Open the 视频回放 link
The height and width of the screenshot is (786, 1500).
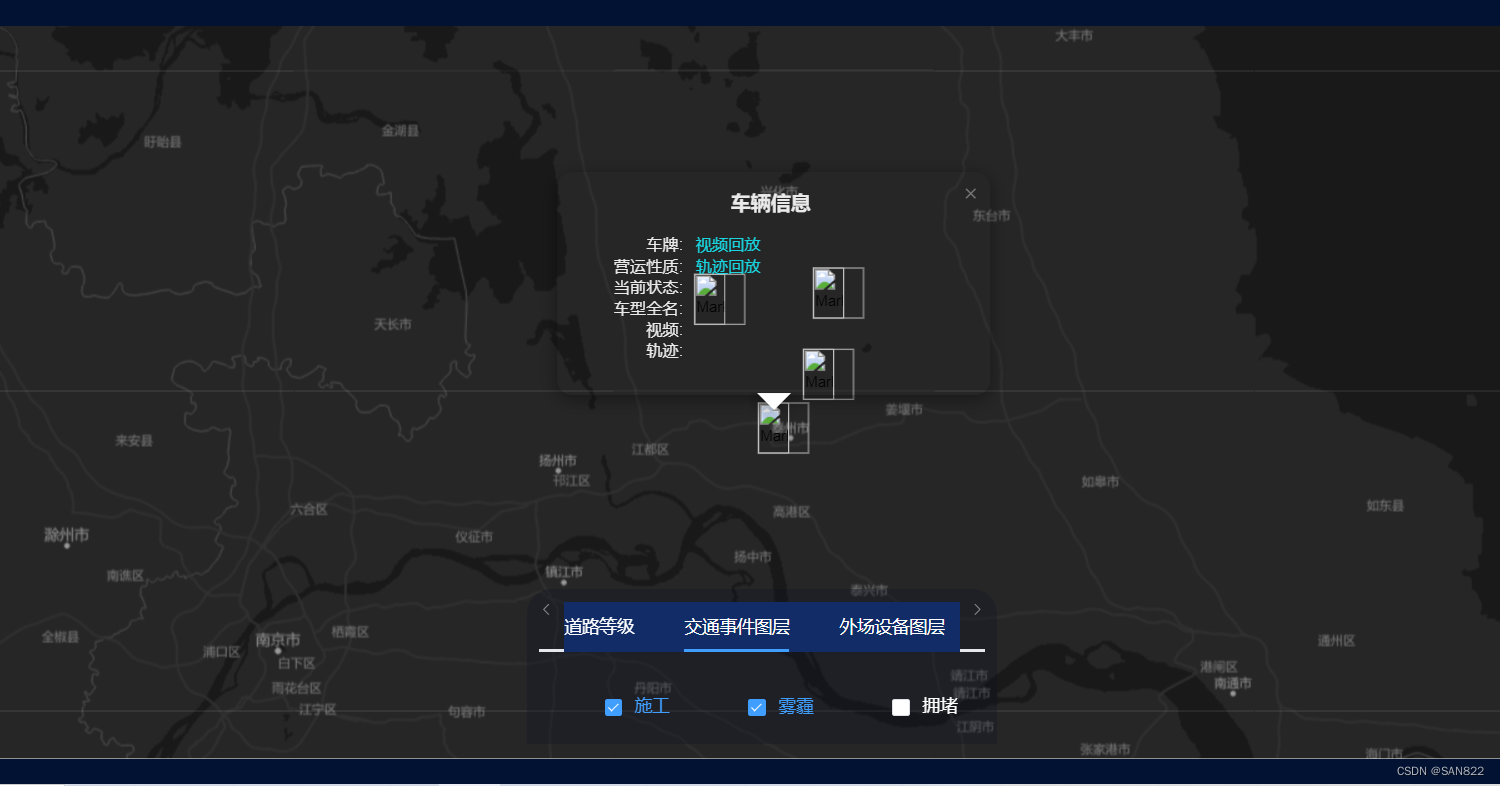728,244
